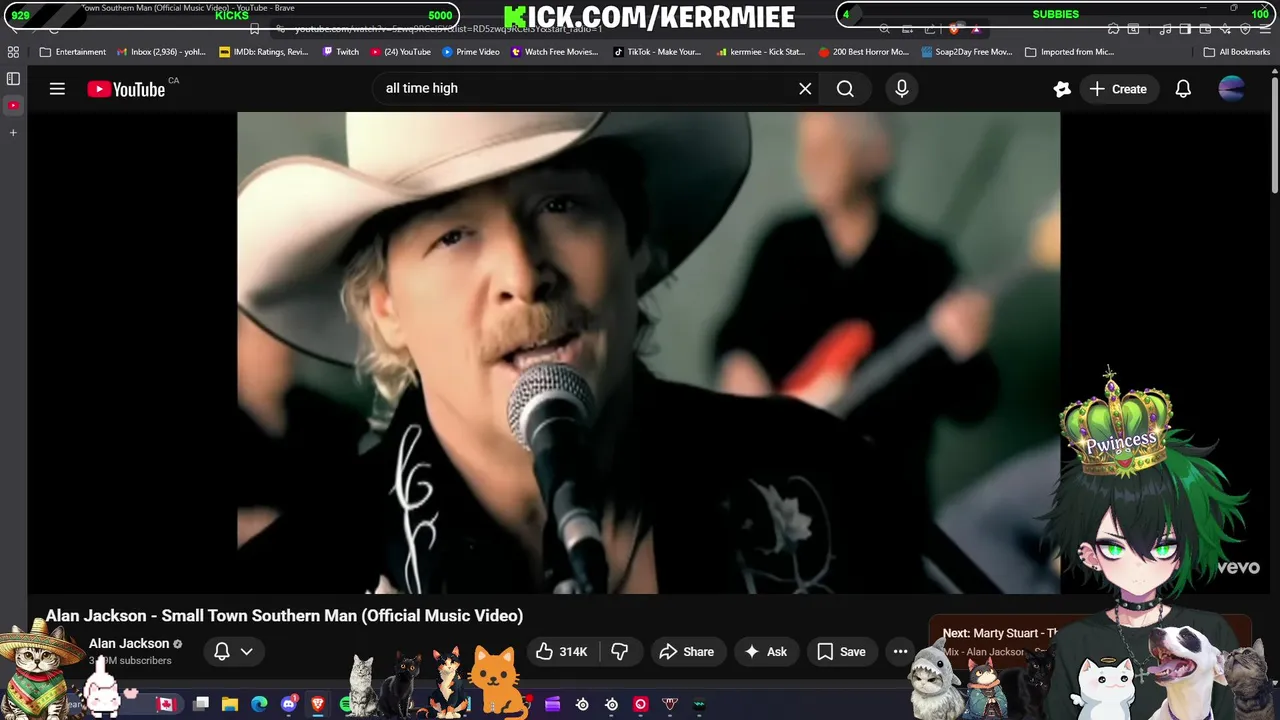Add item with Brave sidebar plus
The height and width of the screenshot is (720, 1280).
(x=13, y=132)
